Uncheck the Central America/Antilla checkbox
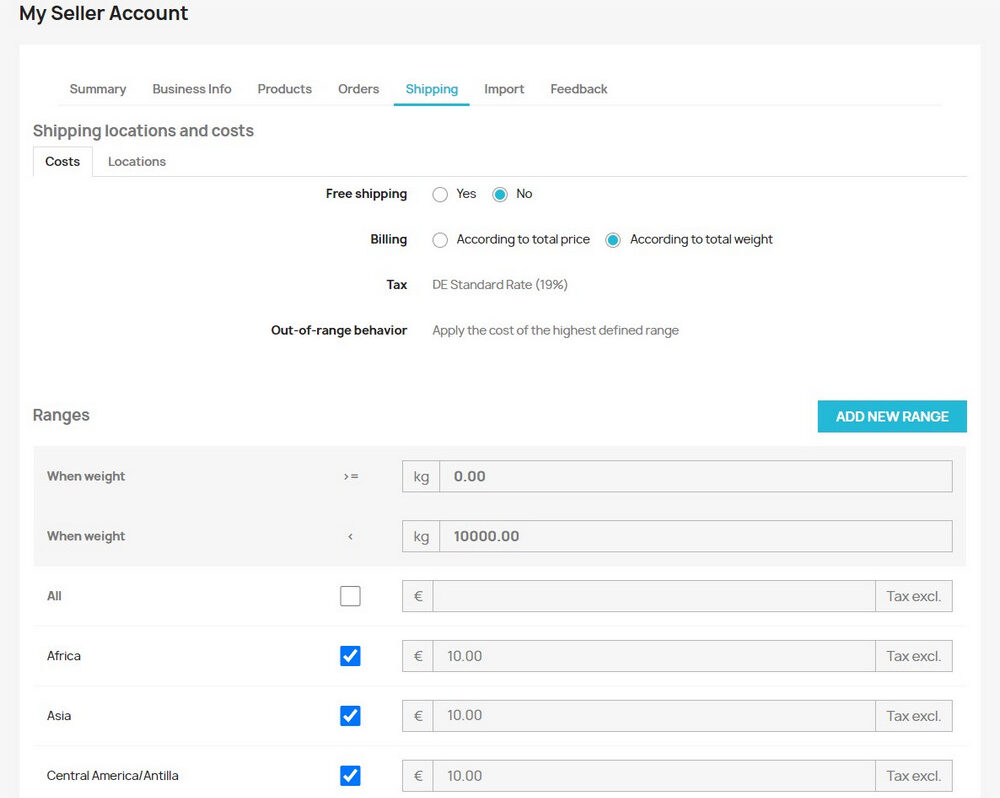Screen dimensions: 1000x798 tap(350, 776)
